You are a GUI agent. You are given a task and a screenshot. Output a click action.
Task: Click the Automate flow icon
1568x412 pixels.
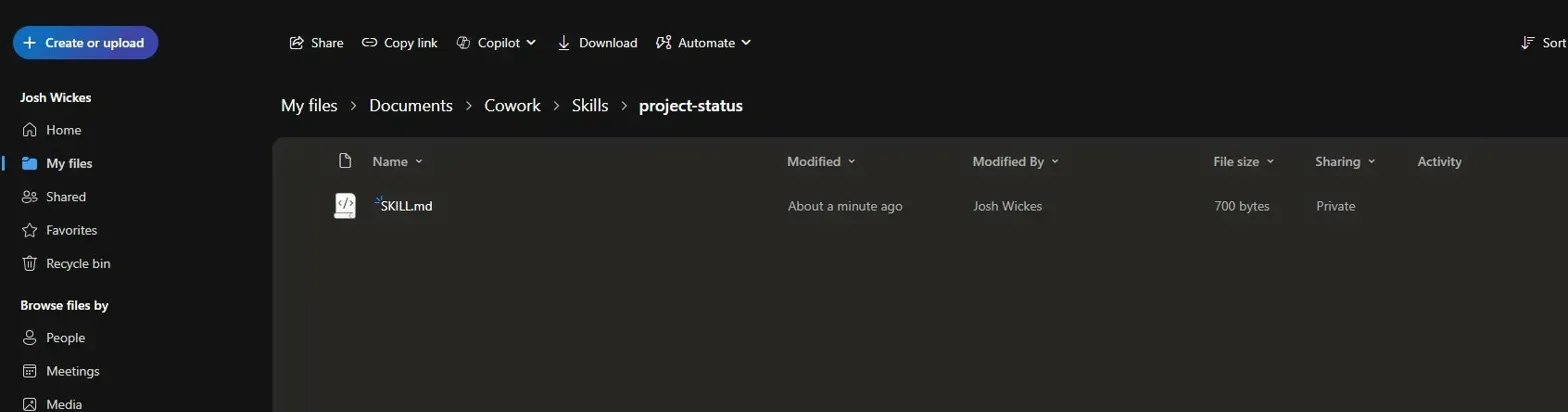663,43
